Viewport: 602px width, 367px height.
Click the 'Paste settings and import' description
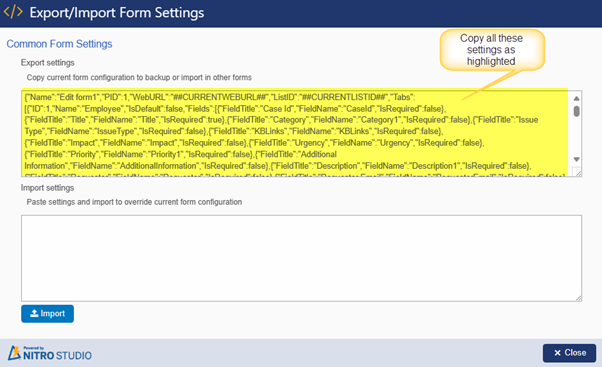(x=134, y=202)
